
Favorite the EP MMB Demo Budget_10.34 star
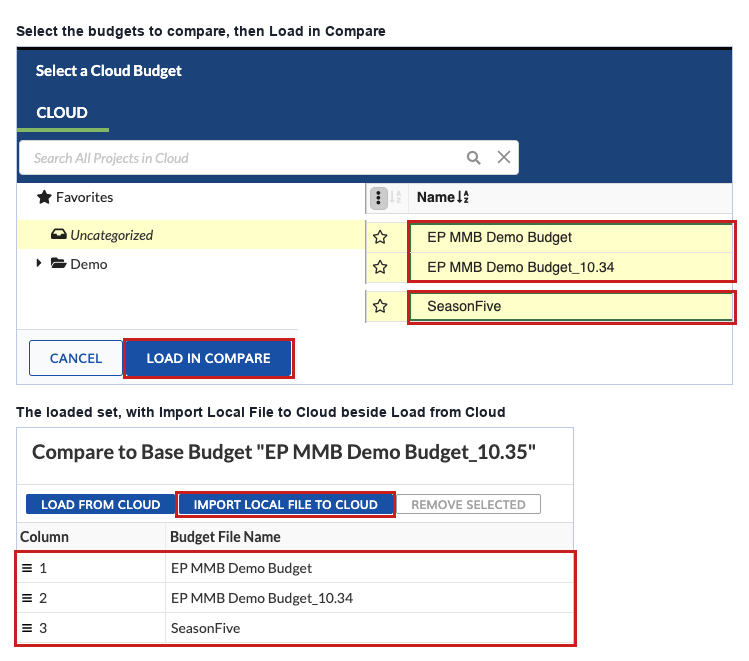click(380, 267)
